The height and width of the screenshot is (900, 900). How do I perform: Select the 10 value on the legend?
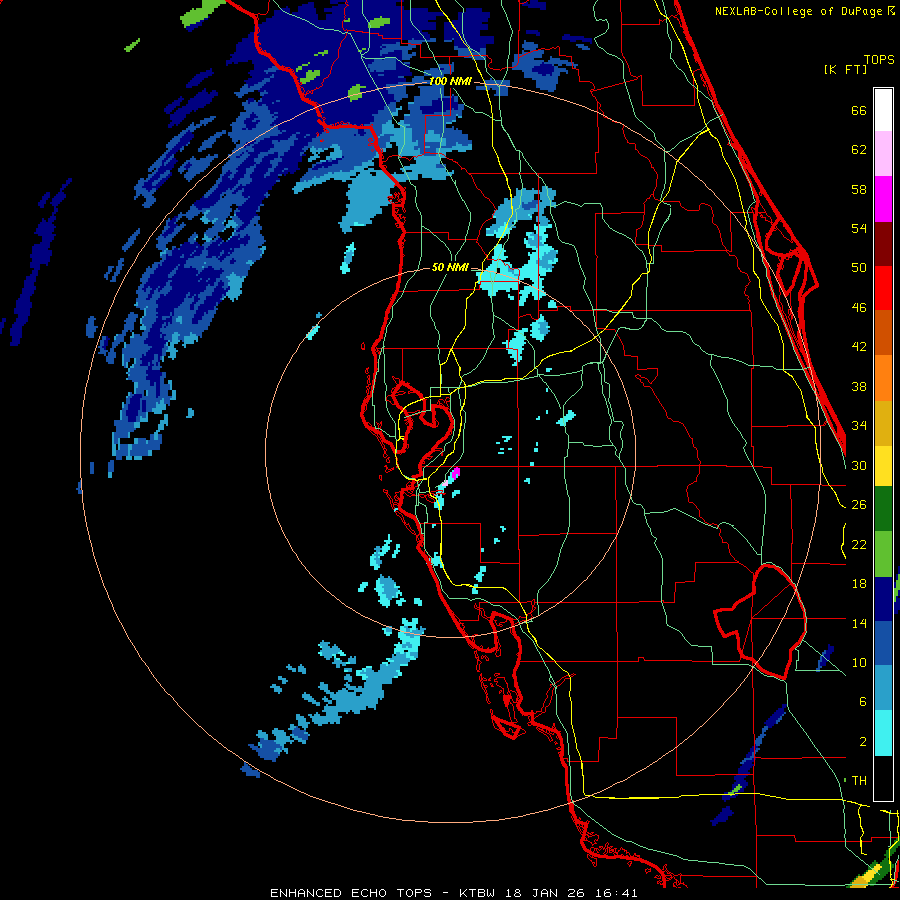coord(859,662)
